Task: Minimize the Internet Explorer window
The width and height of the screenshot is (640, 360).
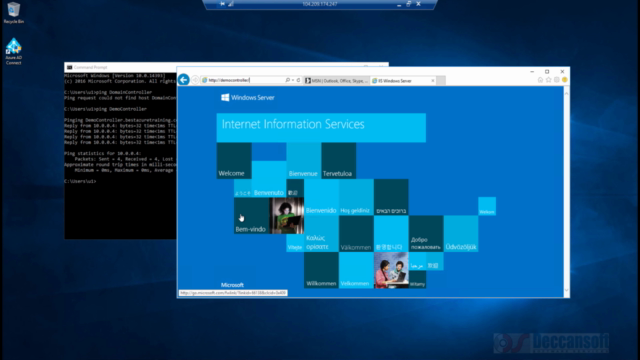Action: point(532,71)
